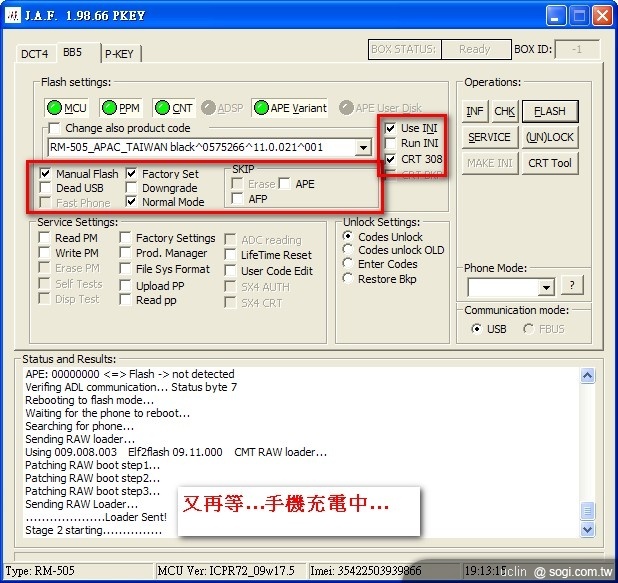Select Codes unlock OLD radio option
Screen dimensions: 618x583
pos(348,250)
